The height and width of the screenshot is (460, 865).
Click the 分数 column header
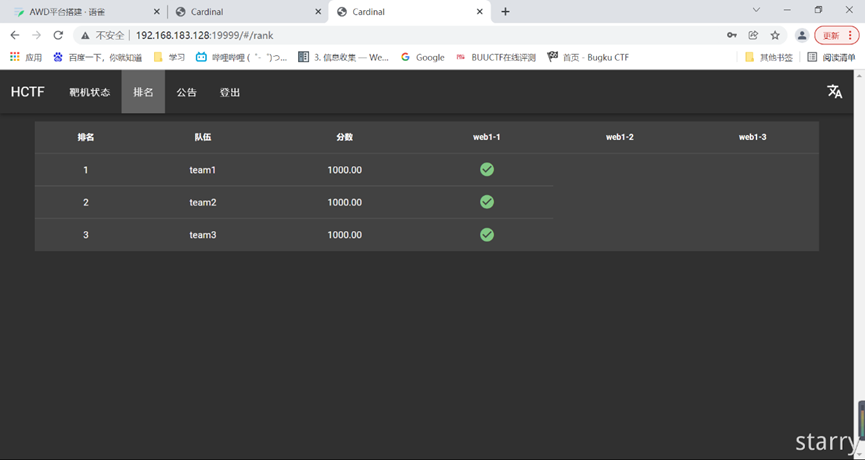(x=345, y=137)
